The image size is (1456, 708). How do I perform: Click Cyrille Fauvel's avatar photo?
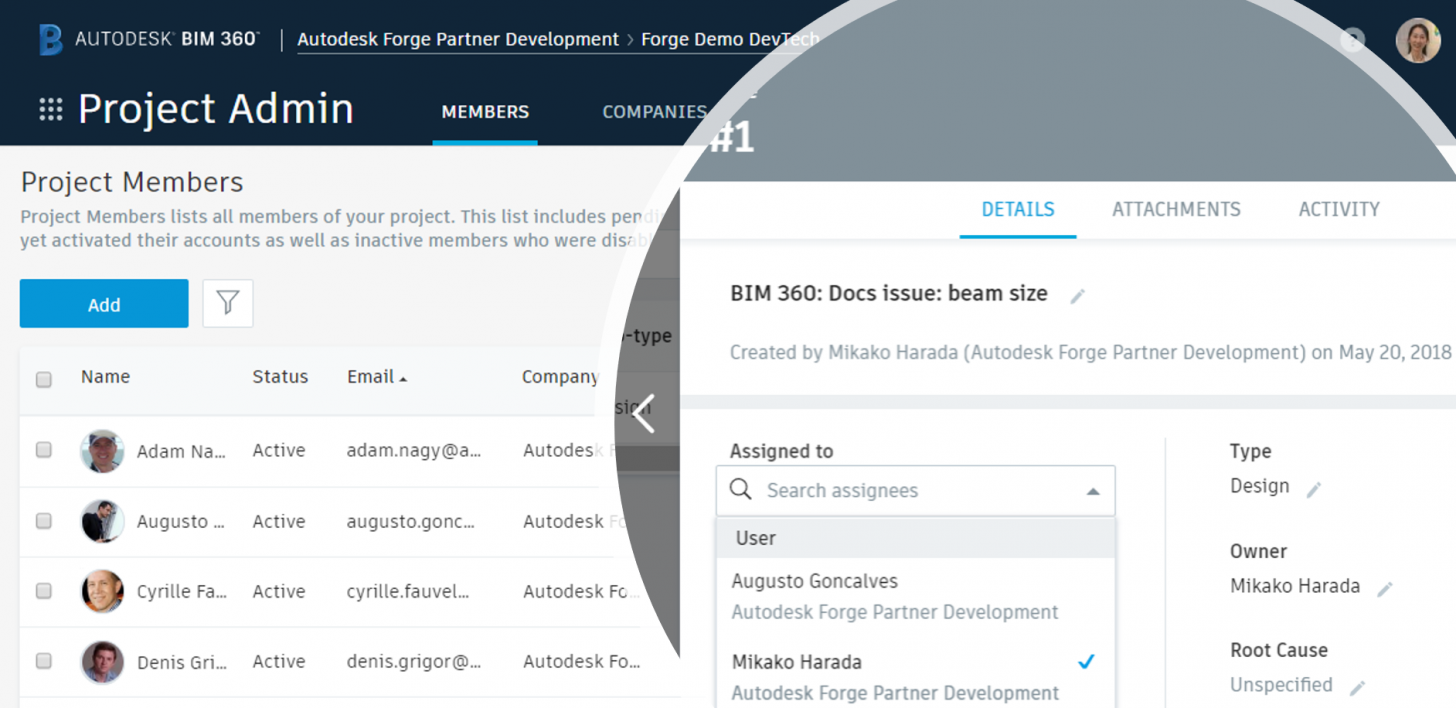[102, 591]
